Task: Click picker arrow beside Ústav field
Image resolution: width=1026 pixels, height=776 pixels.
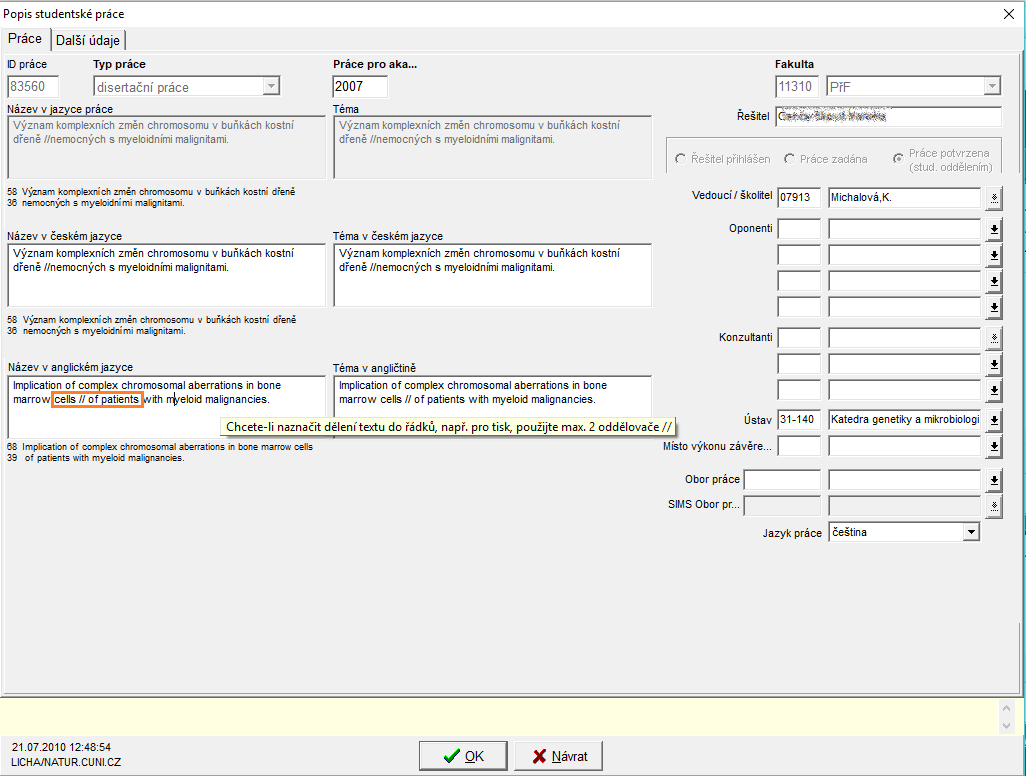Action: (993, 420)
